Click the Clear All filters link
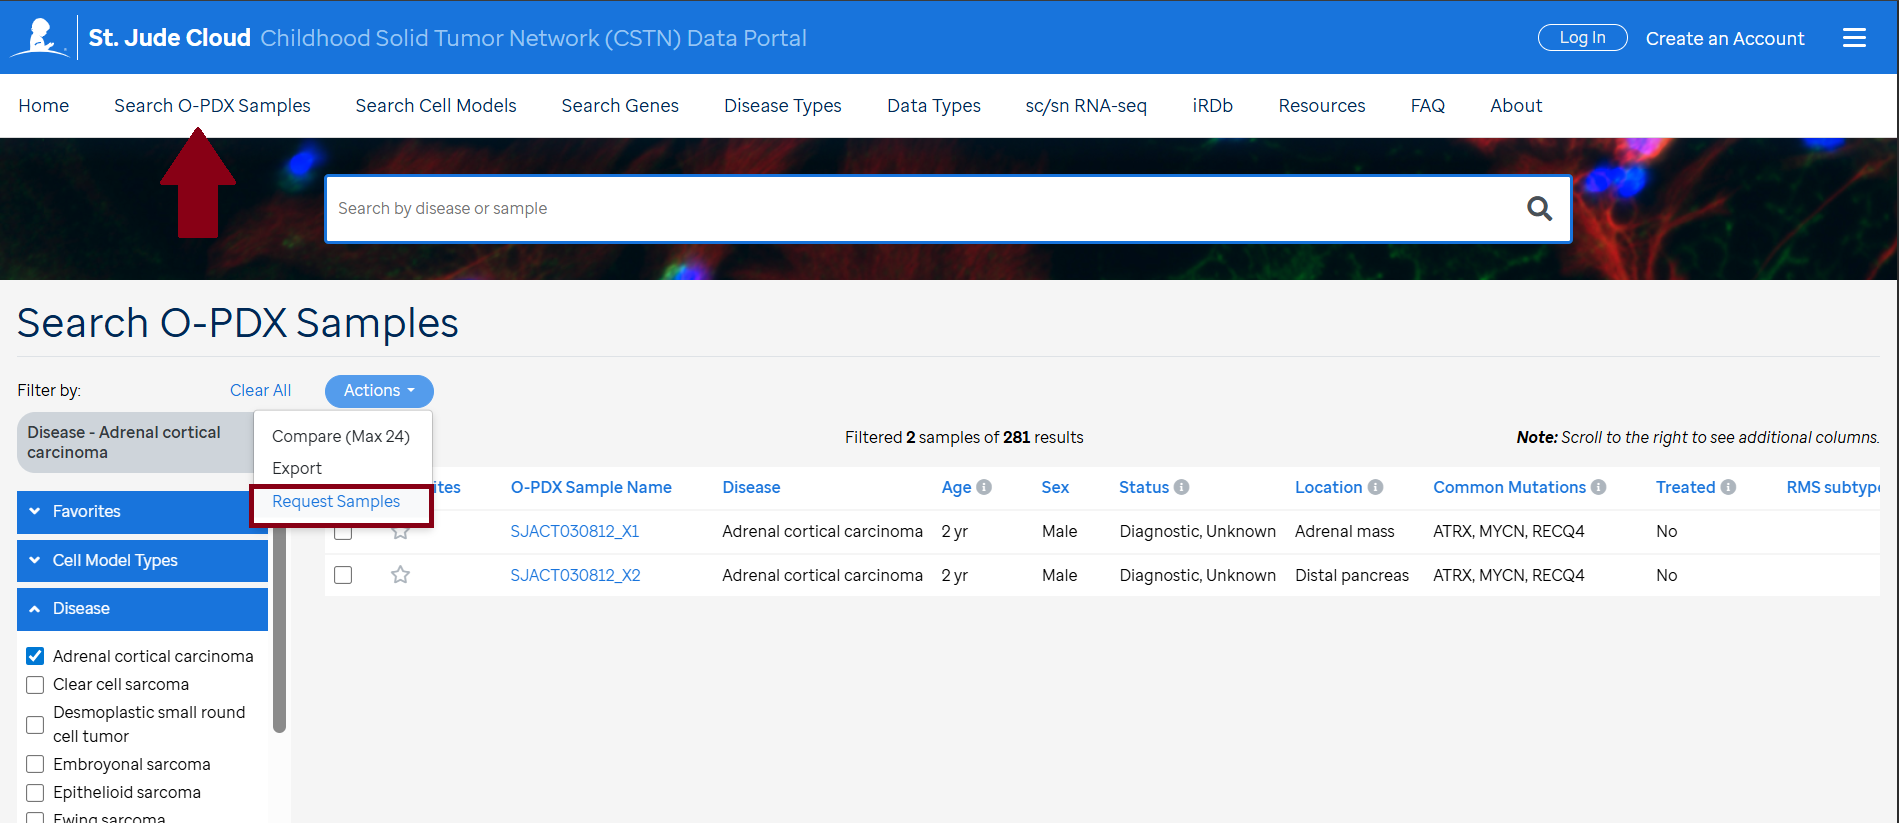1899x823 pixels. [x=261, y=390]
